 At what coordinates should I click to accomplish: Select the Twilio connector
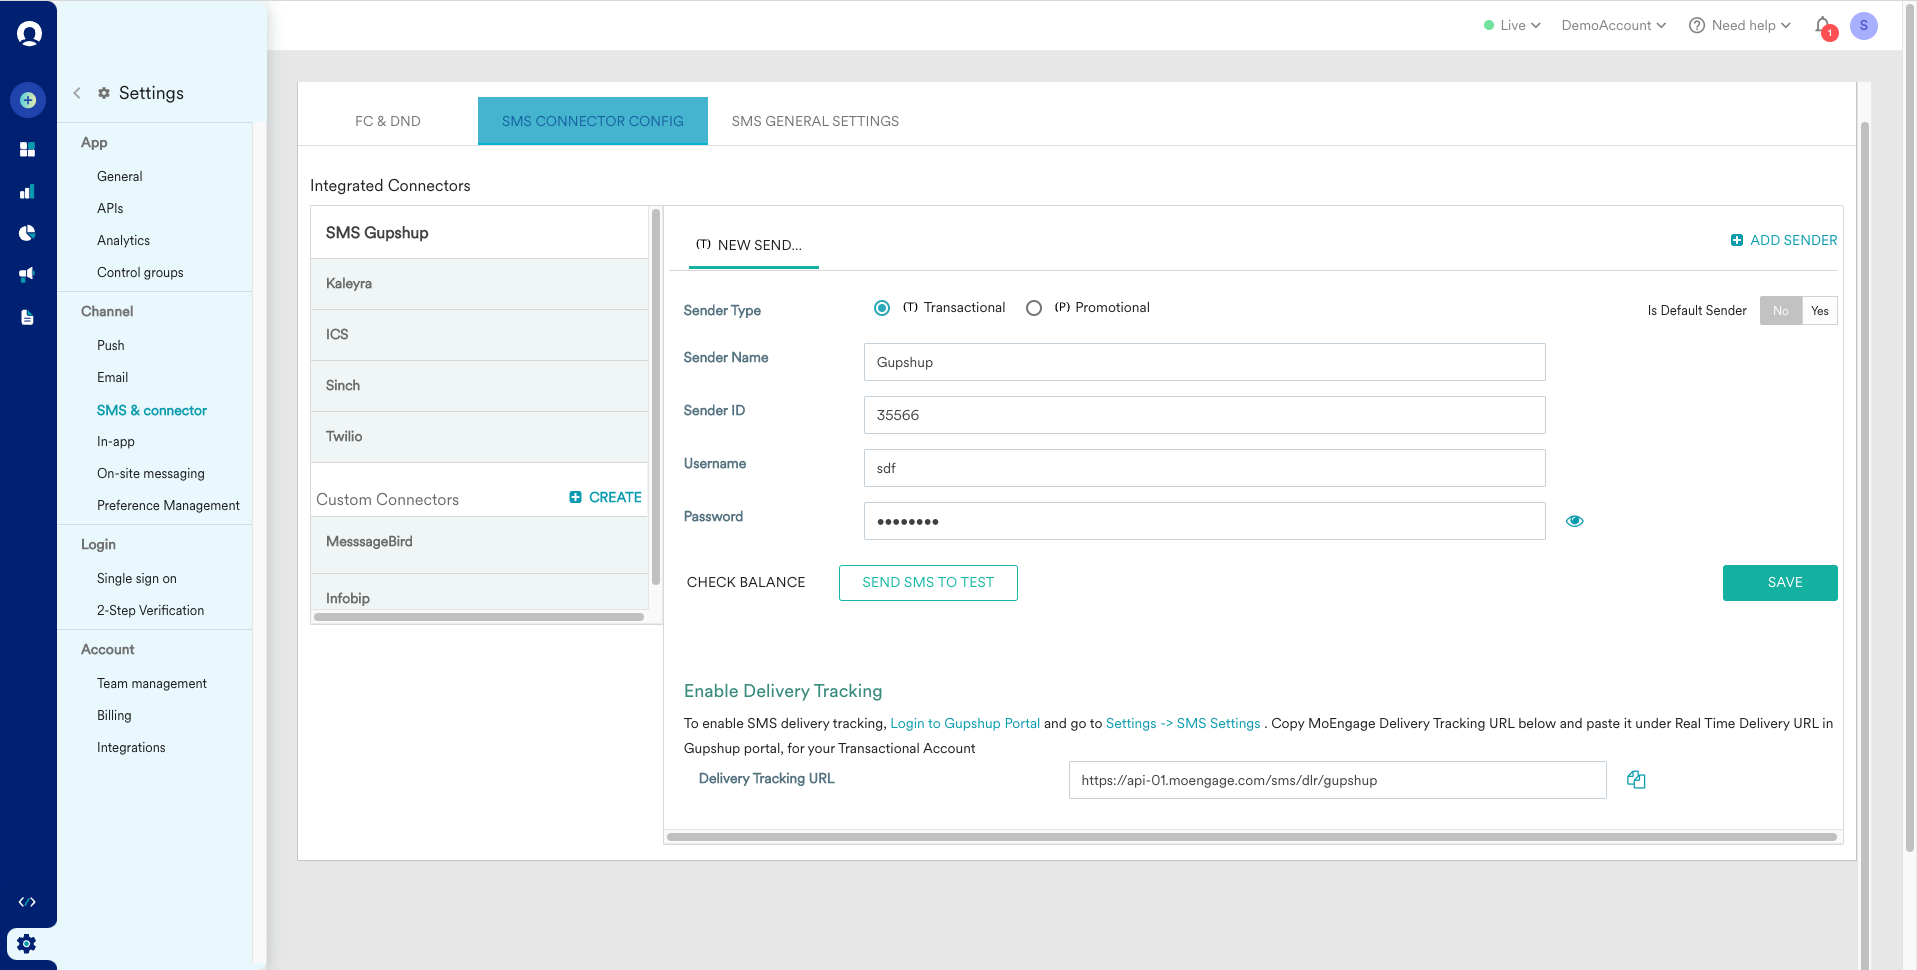tap(480, 437)
